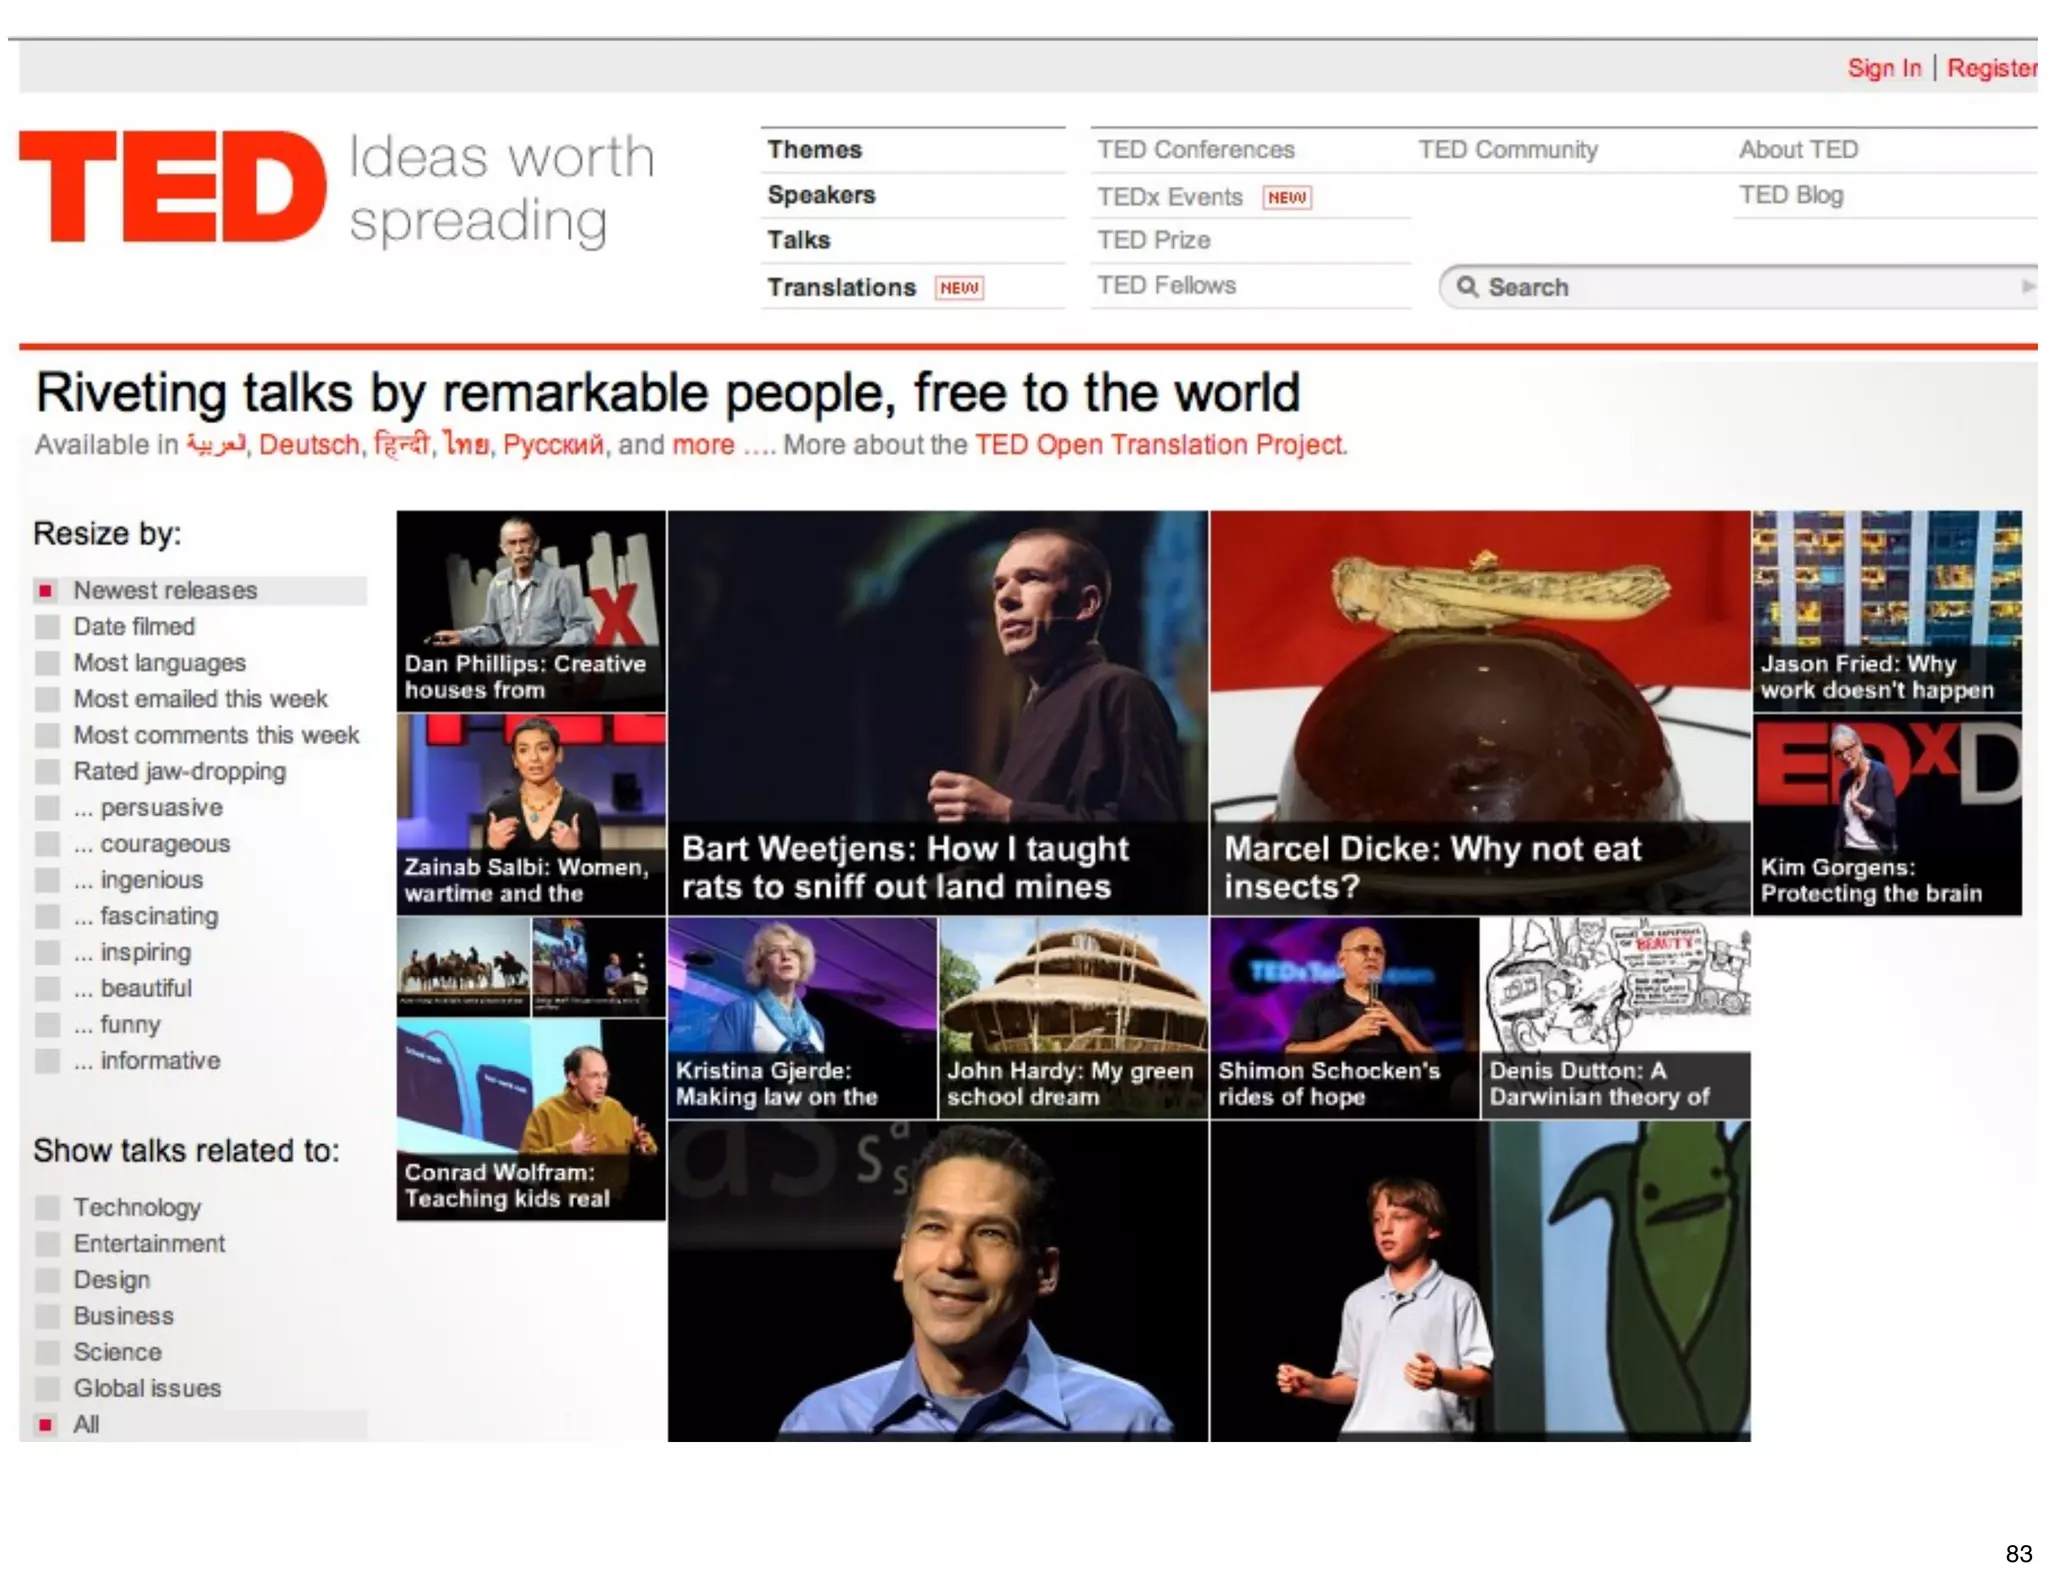Click into the Search input field
The height and width of the screenshot is (1576, 2048).
[1740, 287]
